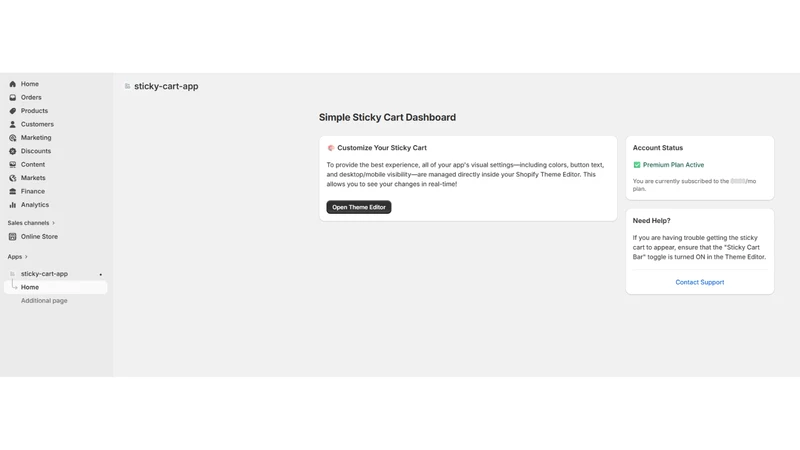800x450 pixels.
Task: Click the sticky cart troubleshooting text
Action: 699,247
